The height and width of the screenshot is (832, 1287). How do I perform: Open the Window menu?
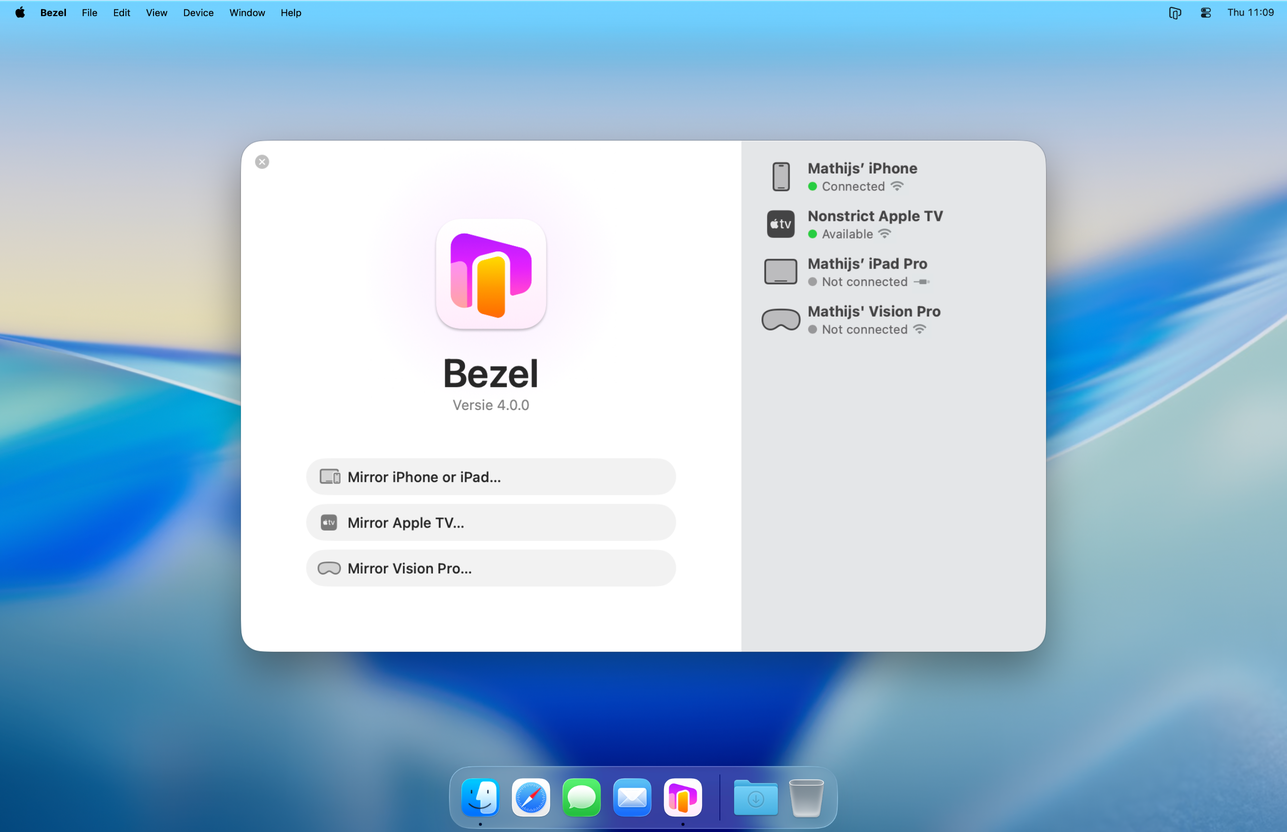tap(247, 13)
